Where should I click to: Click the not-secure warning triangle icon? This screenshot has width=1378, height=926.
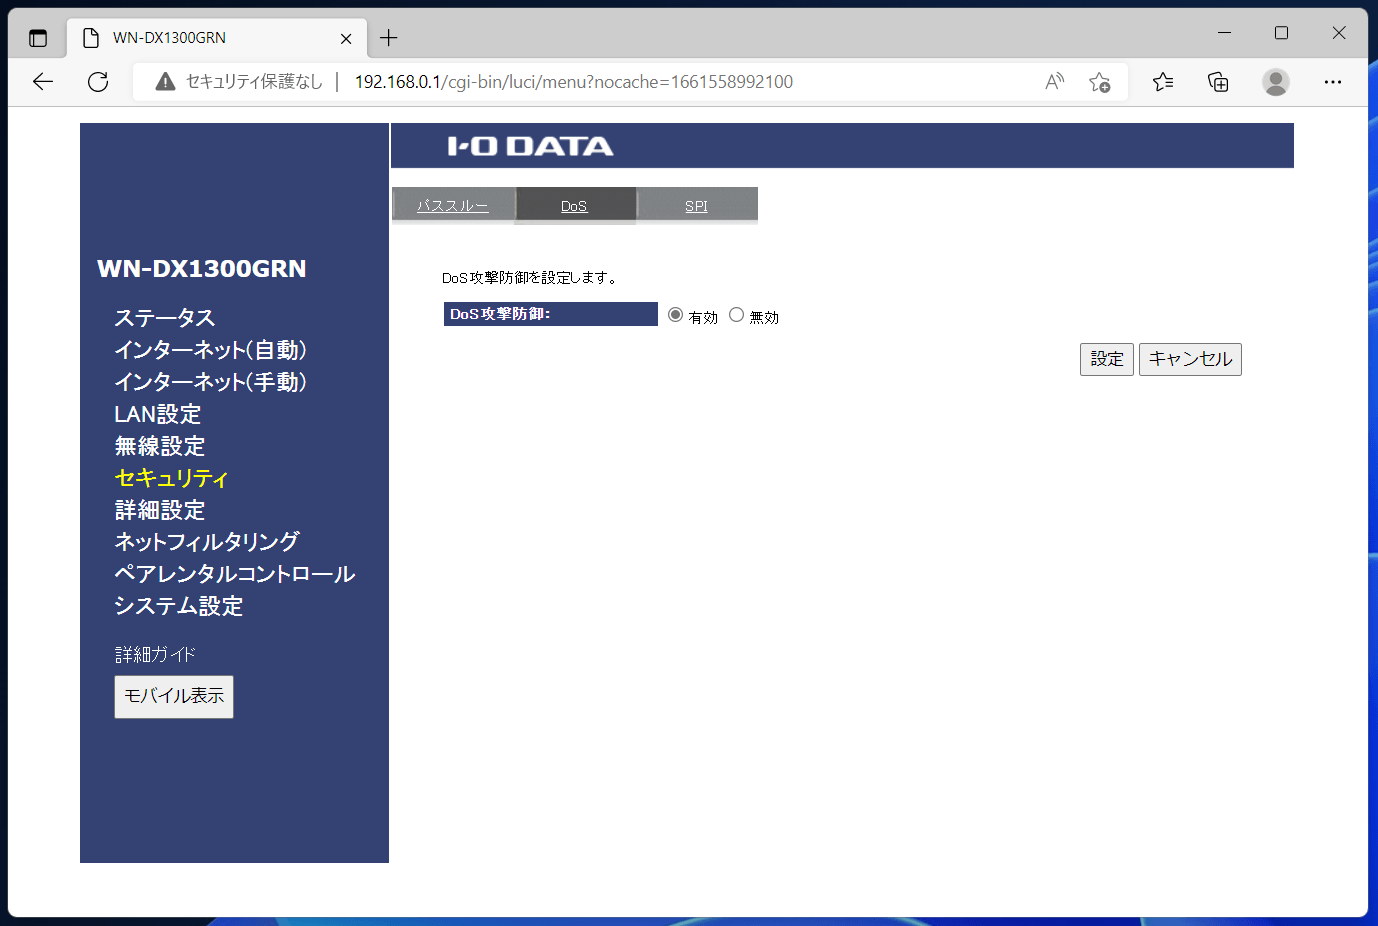[166, 82]
